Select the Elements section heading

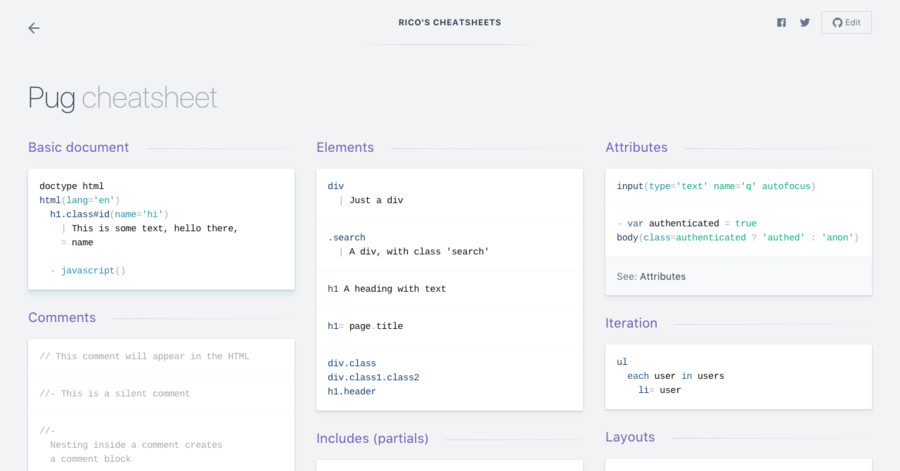pyautogui.click(x=345, y=147)
